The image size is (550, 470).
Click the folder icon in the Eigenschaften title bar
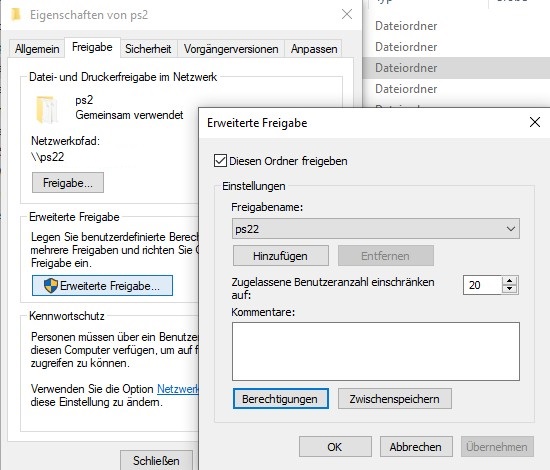pyautogui.click(x=15, y=15)
